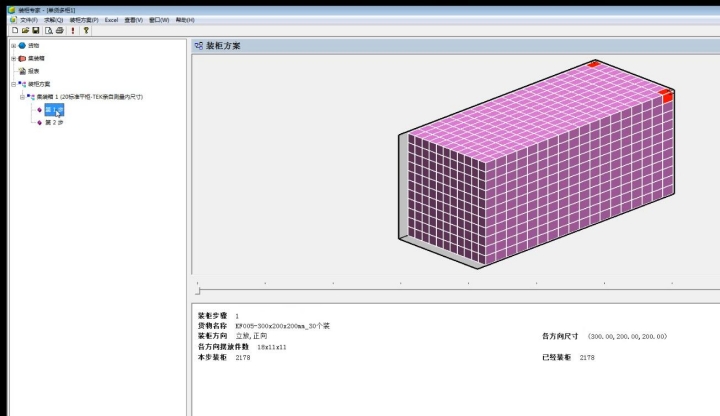
Task: Click the New document toolbar icon
Action: tap(14, 31)
